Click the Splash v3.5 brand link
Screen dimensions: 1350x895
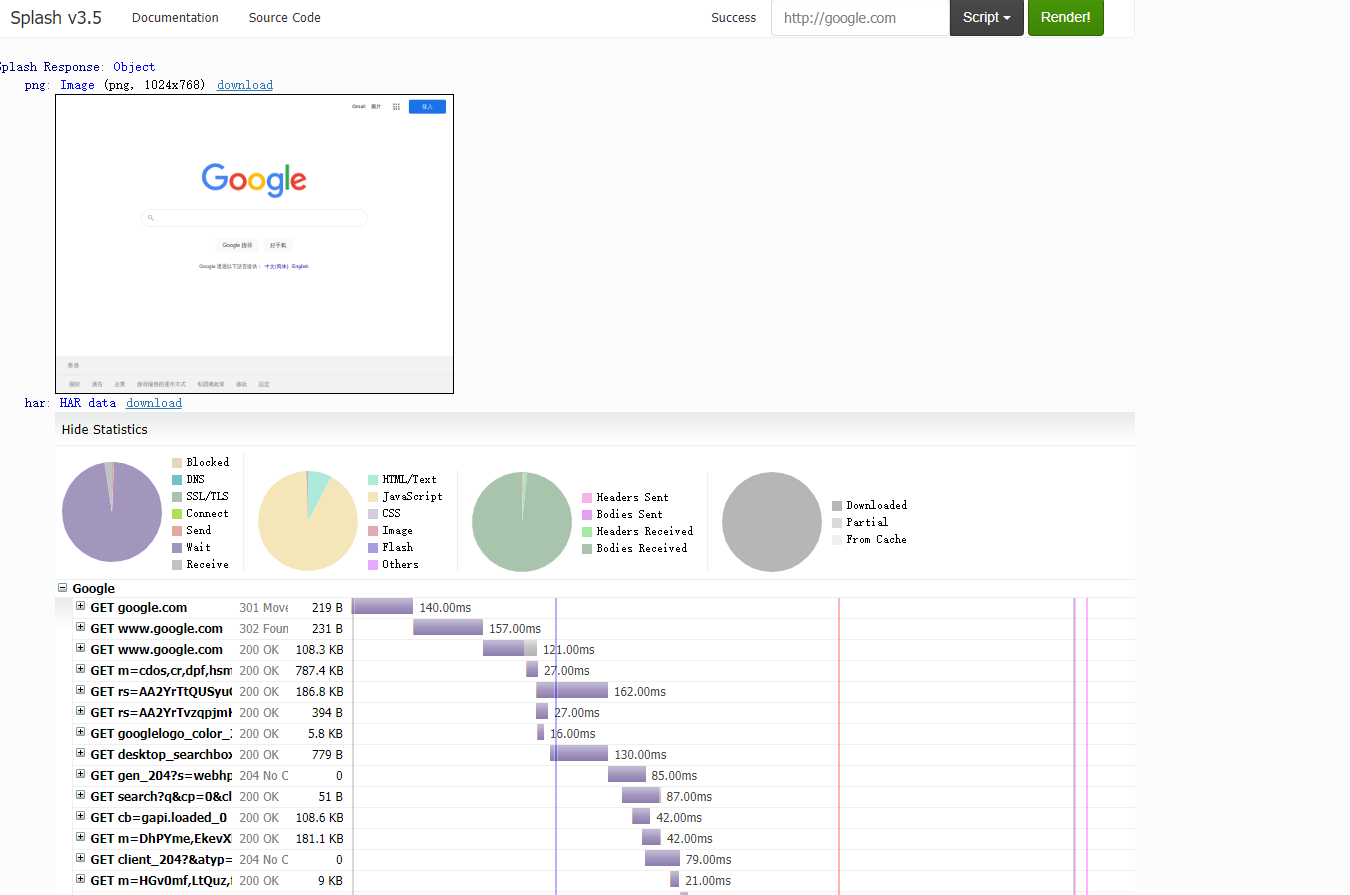[56, 17]
